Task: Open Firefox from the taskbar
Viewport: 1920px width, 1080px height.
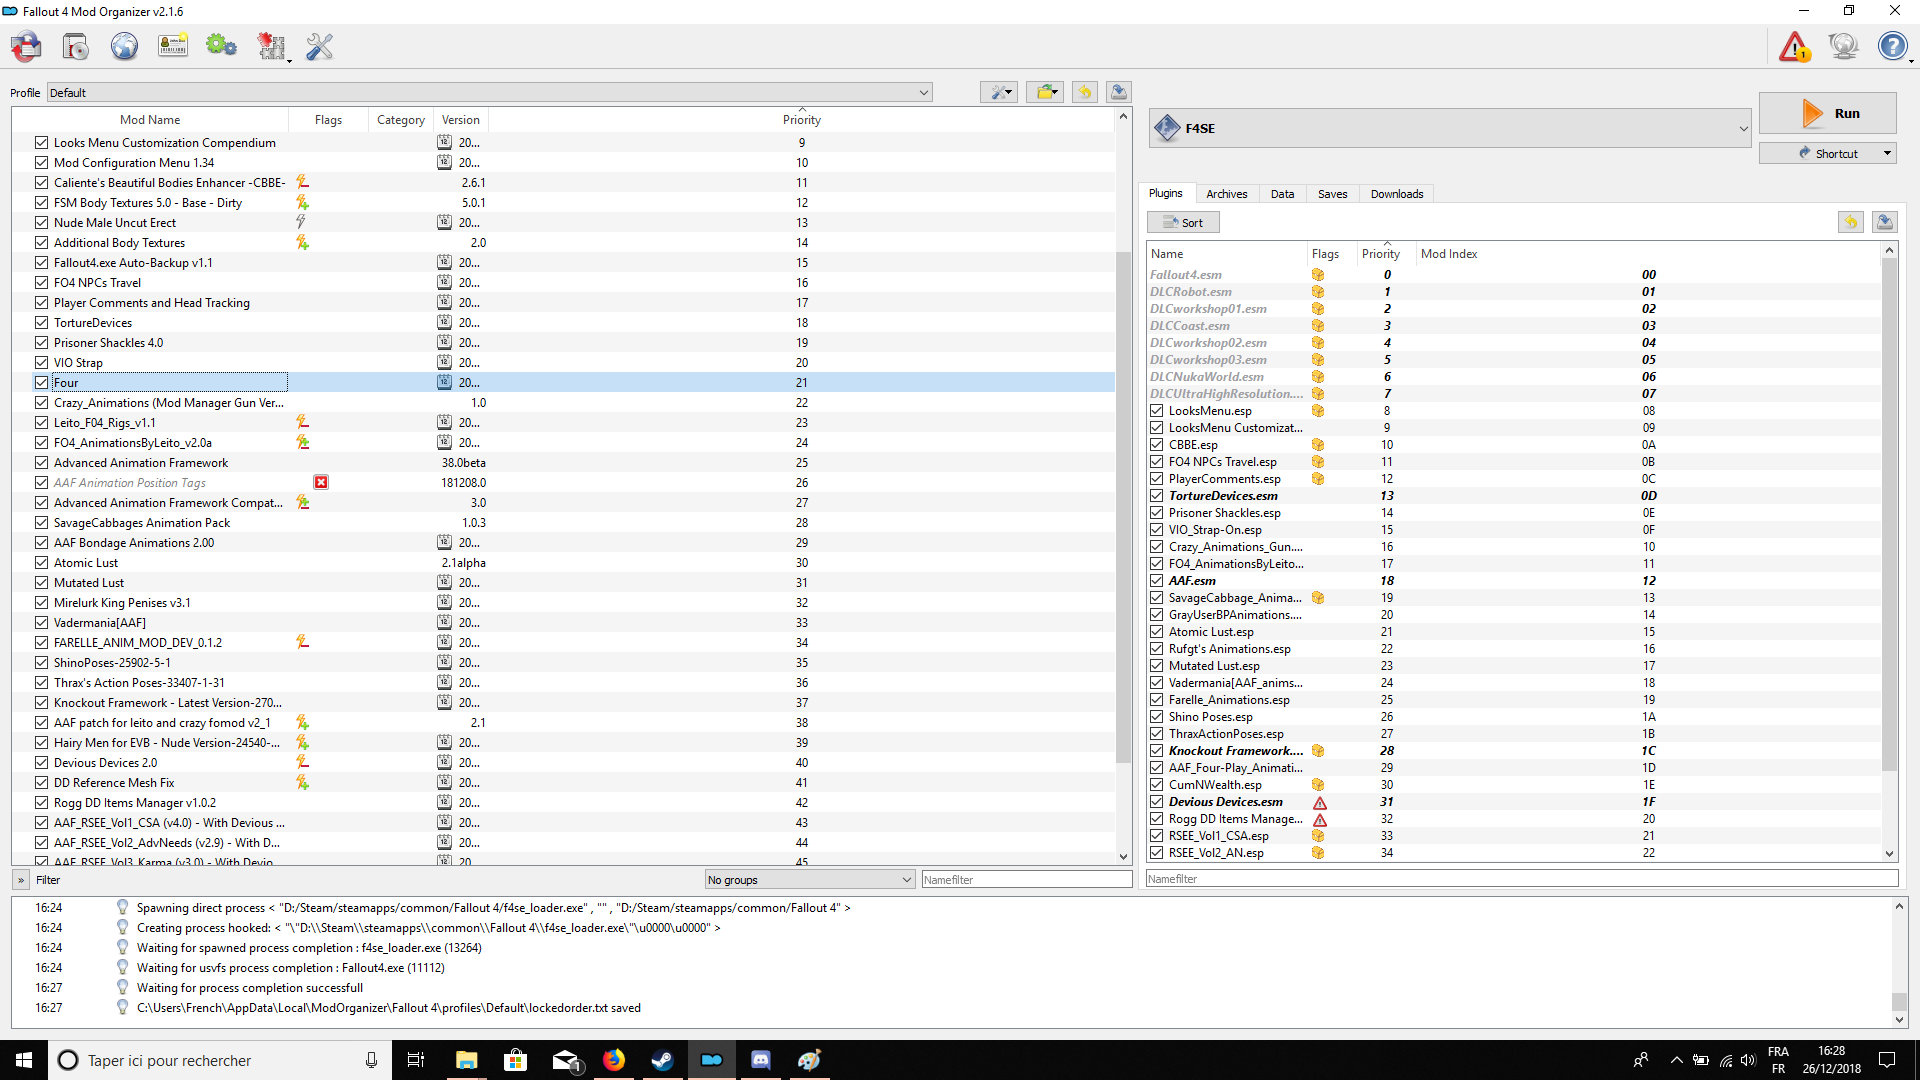Action: [613, 1060]
